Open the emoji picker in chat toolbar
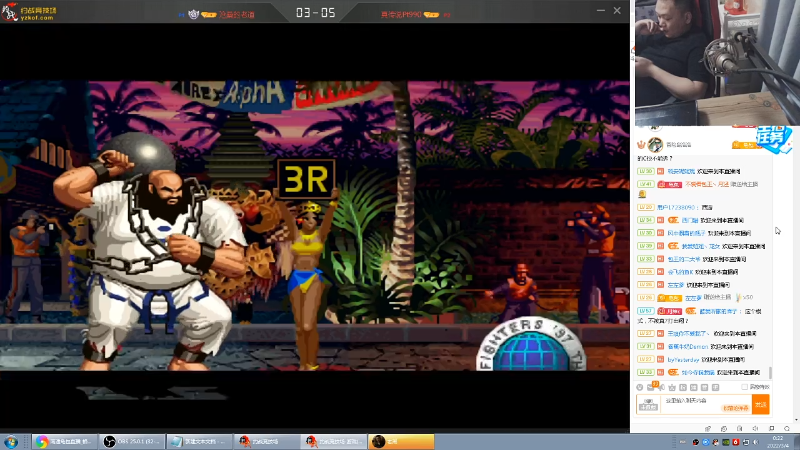This screenshot has width=800, height=450. click(640, 387)
